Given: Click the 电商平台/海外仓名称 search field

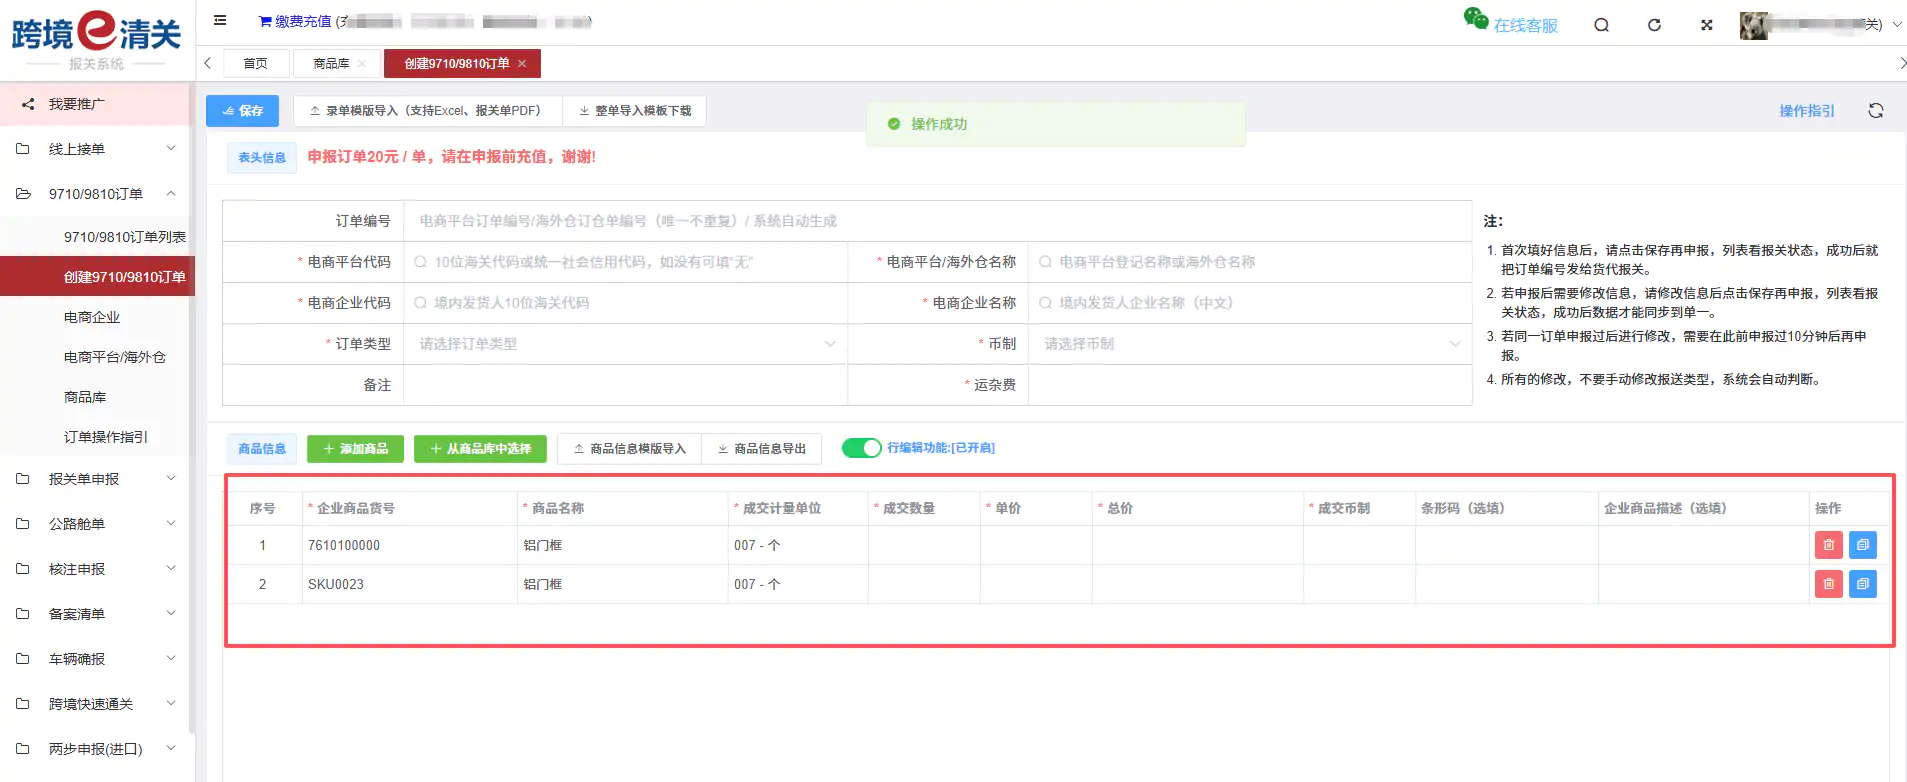Looking at the screenshot, I should 1250,262.
